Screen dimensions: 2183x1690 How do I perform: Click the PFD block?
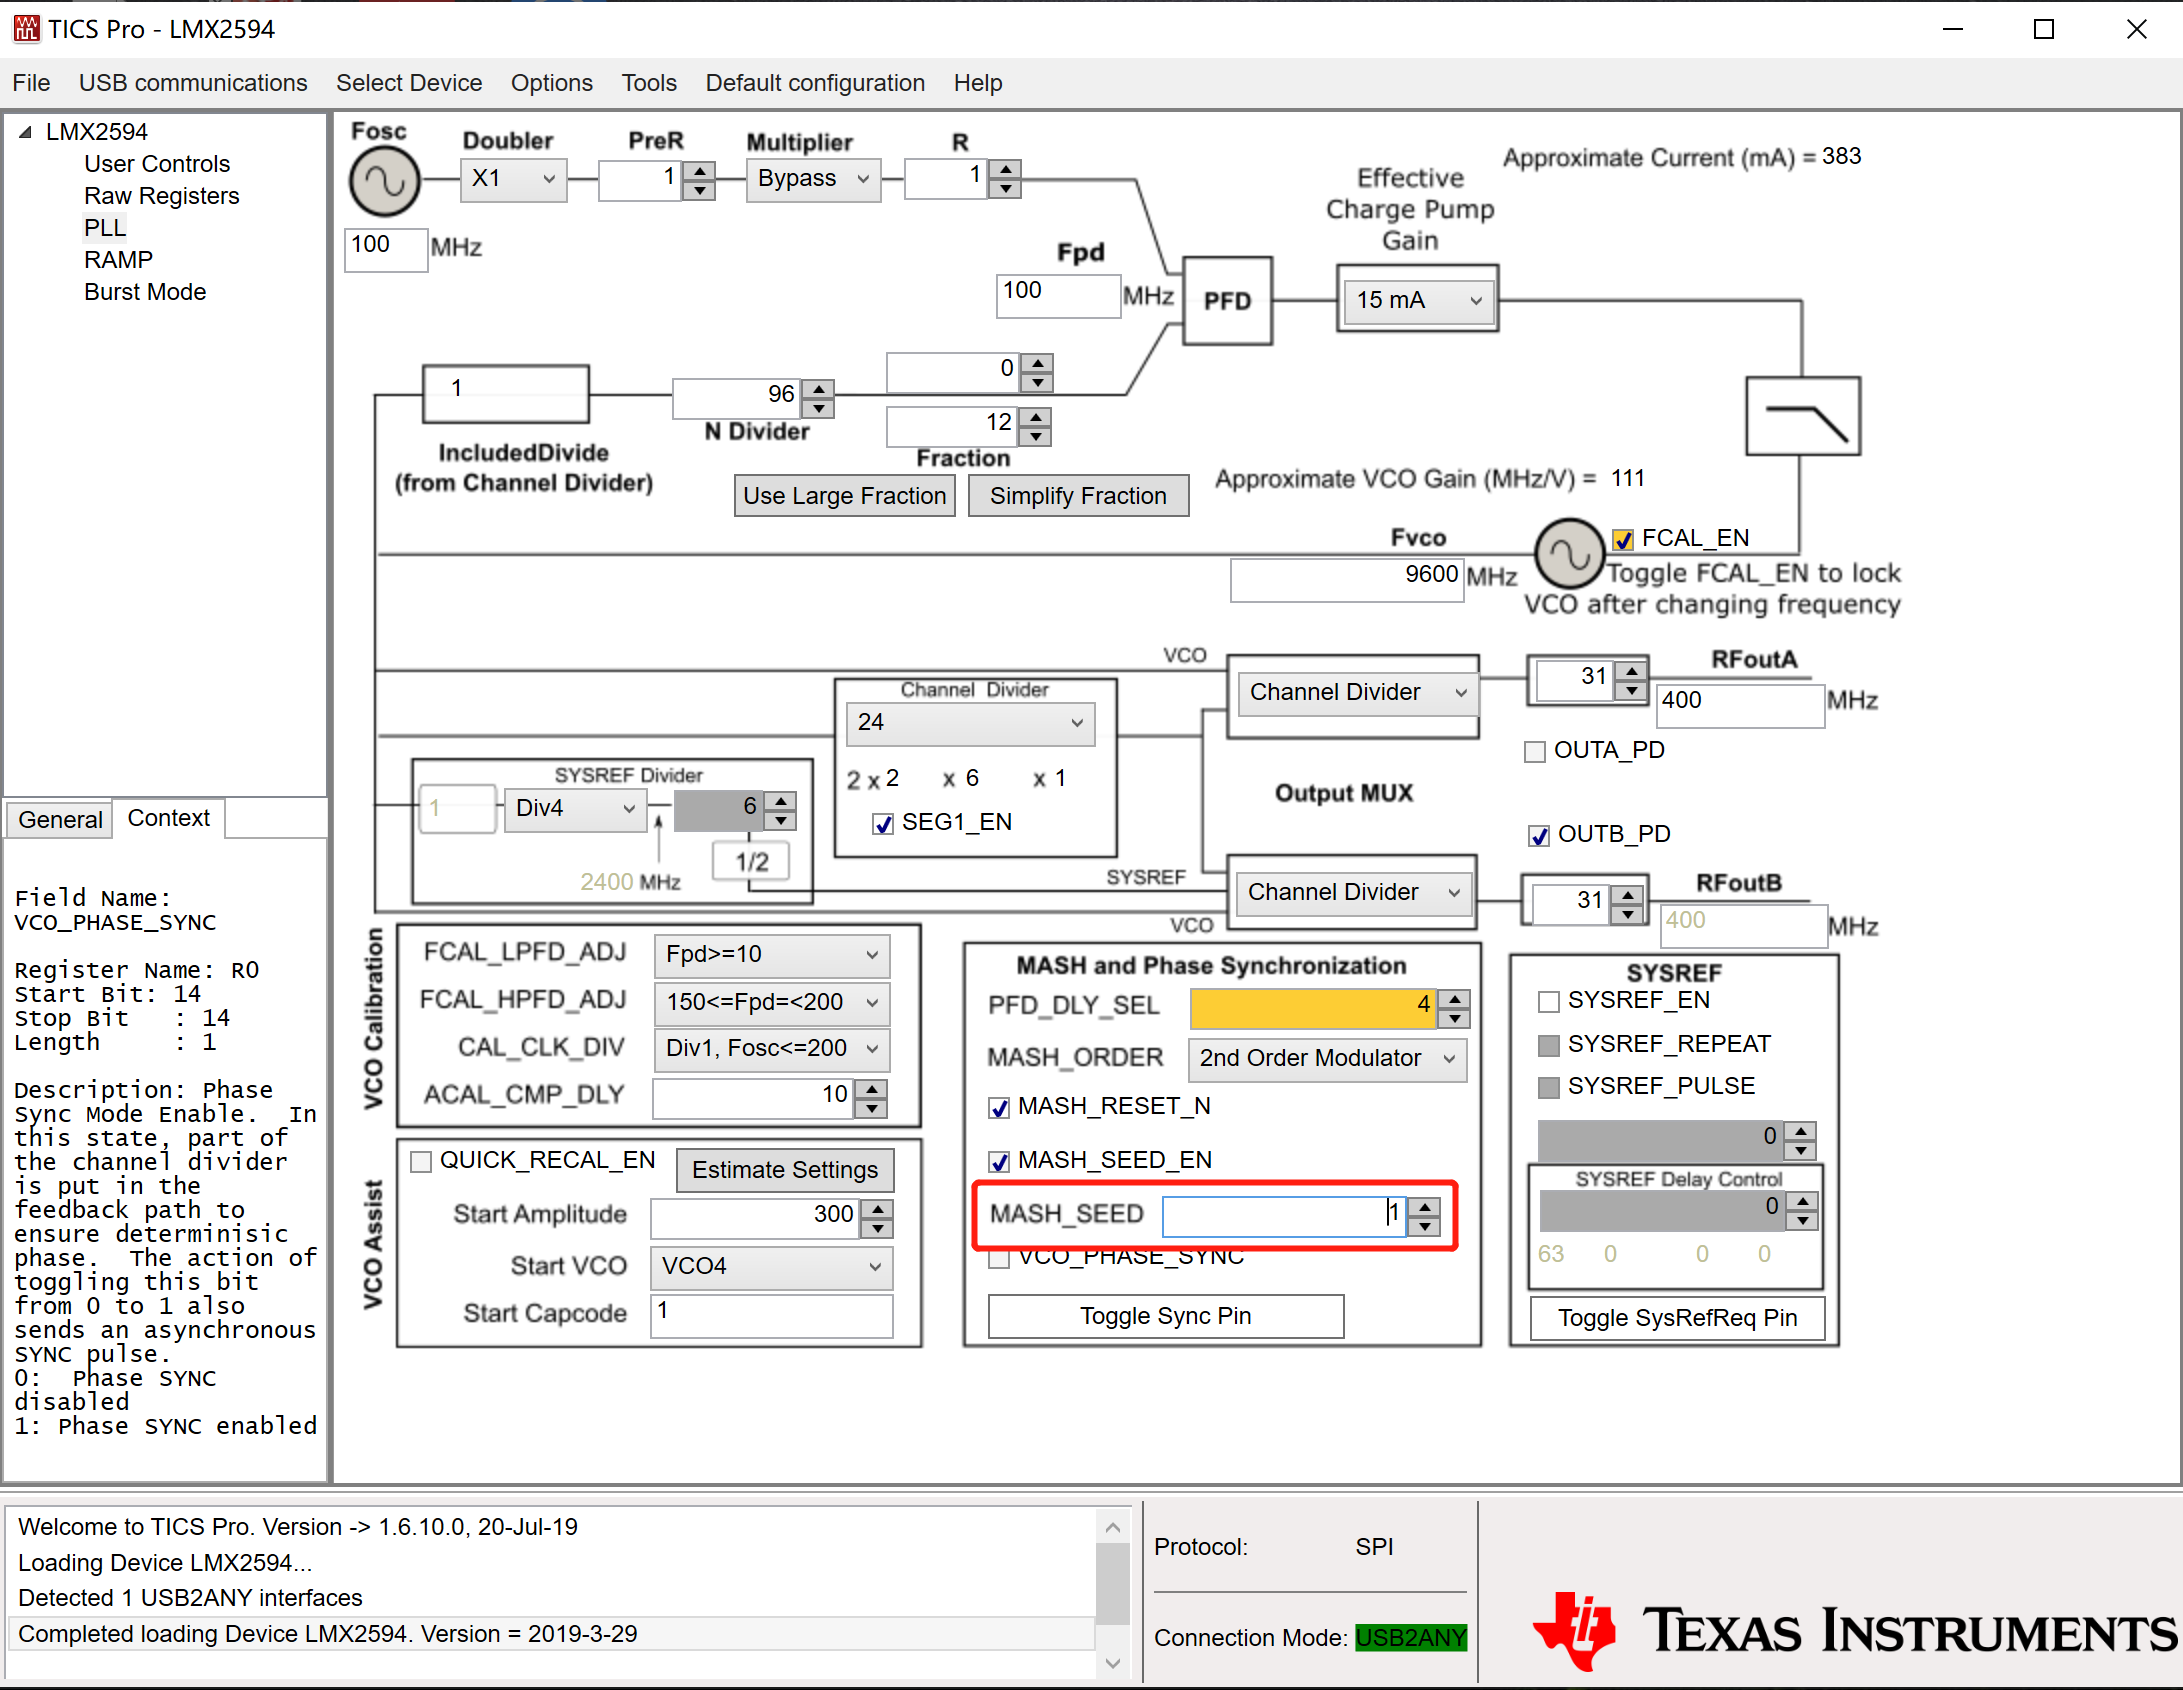1226,301
